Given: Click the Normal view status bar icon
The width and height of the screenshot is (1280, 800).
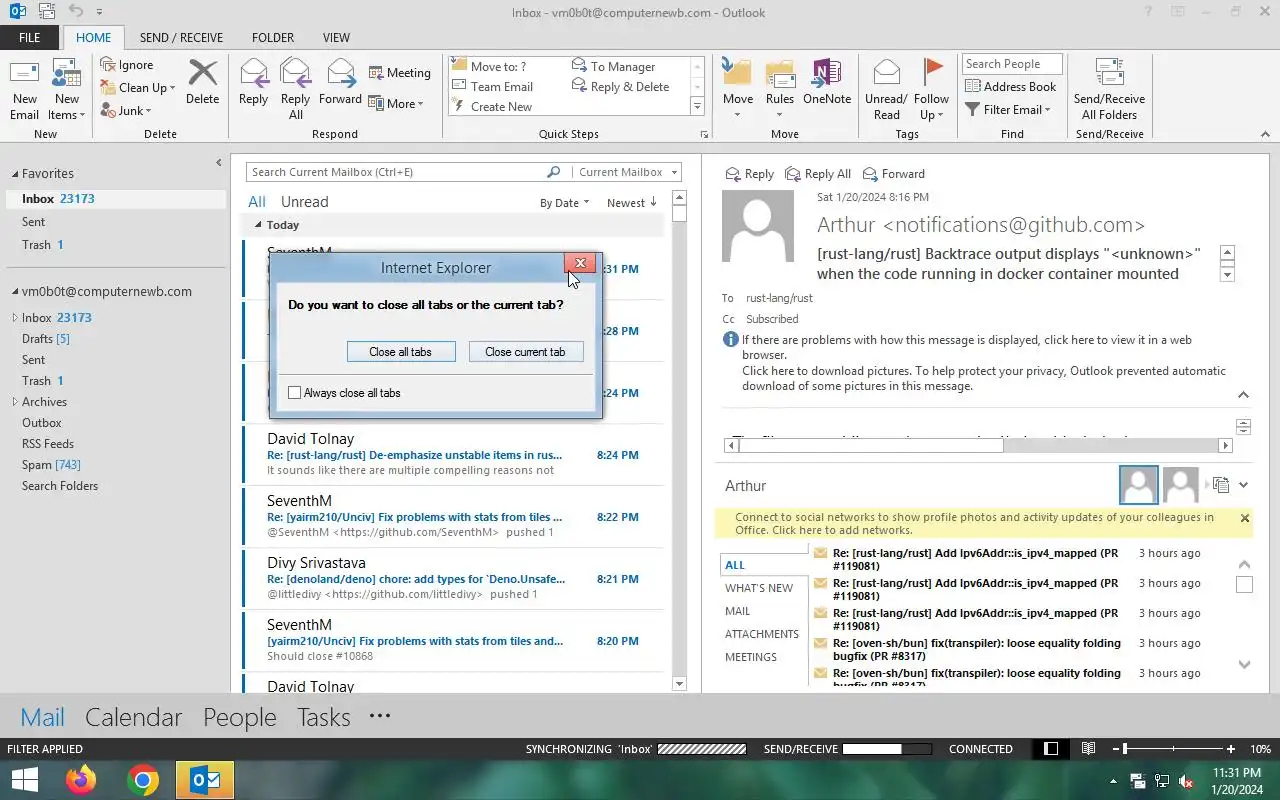Looking at the screenshot, I should (x=1050, y=748).
